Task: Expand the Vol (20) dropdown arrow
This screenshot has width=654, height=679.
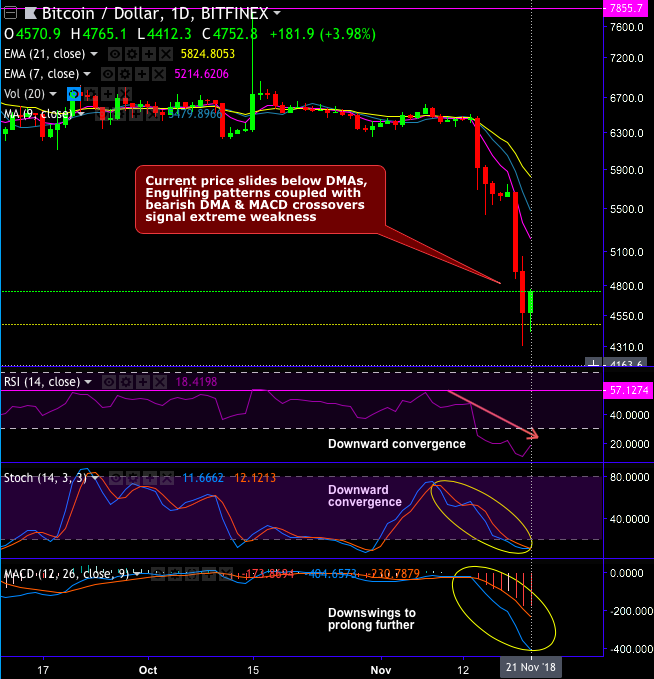Action: click(53, 94)
